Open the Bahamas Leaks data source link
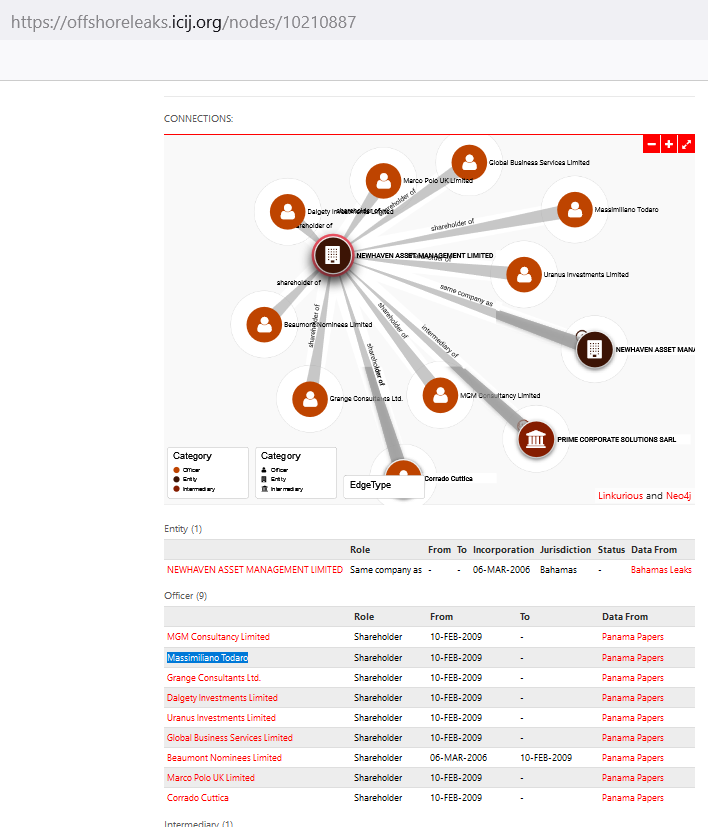Viewport: 708px width, 827px height. tap(661, 570)
